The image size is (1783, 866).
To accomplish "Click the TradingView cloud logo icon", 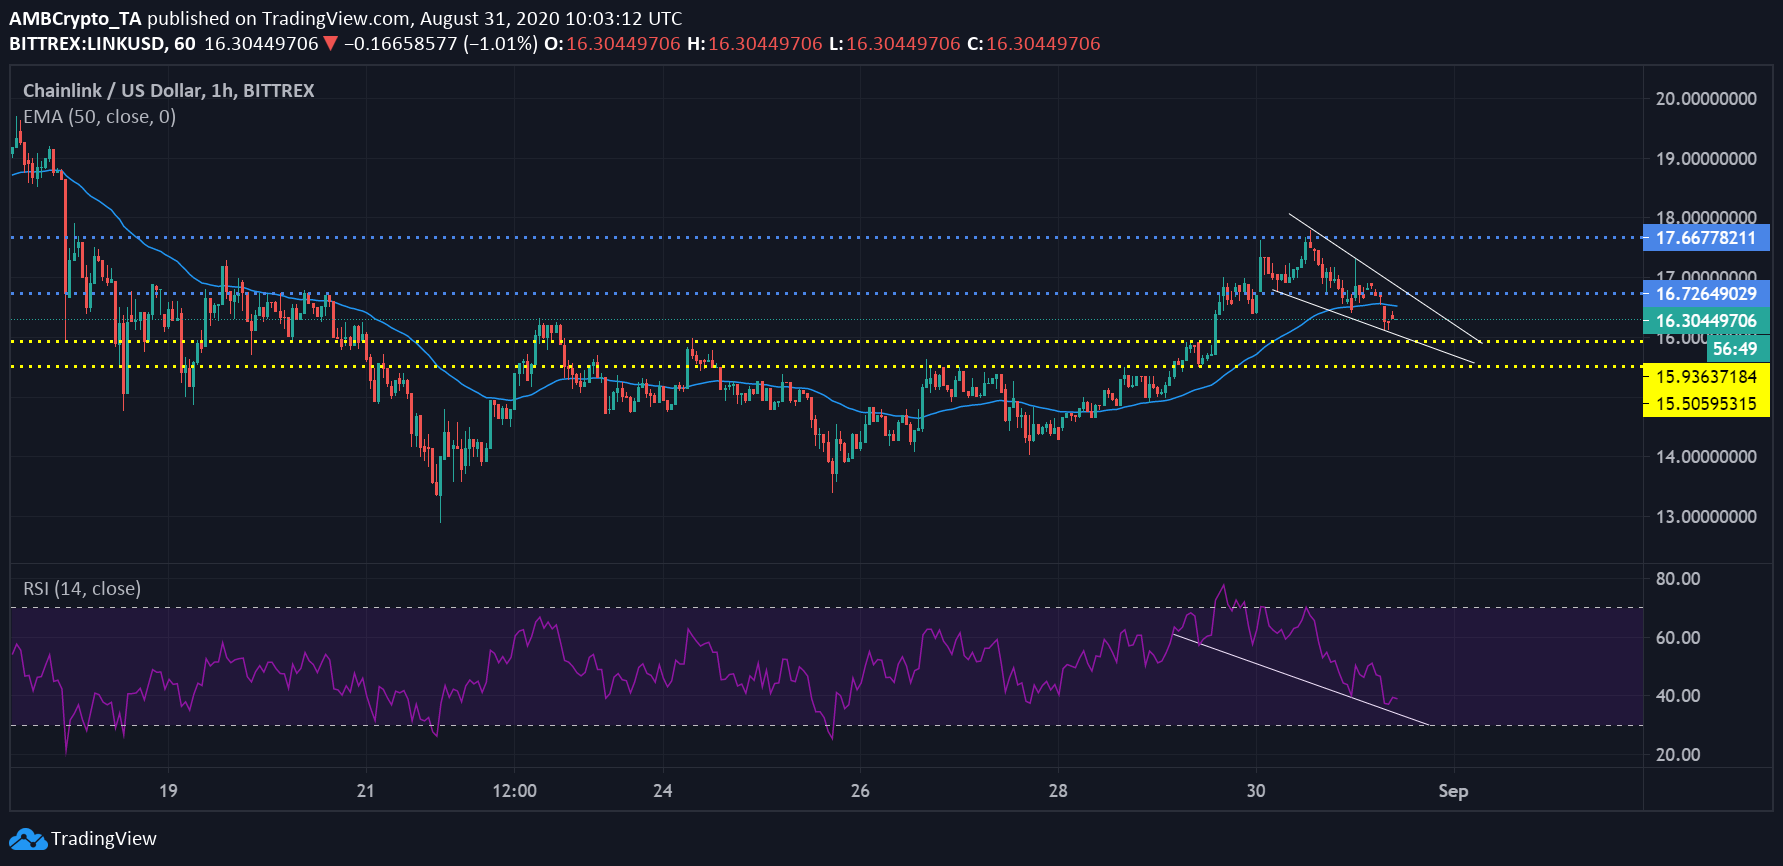I will 27,839.
